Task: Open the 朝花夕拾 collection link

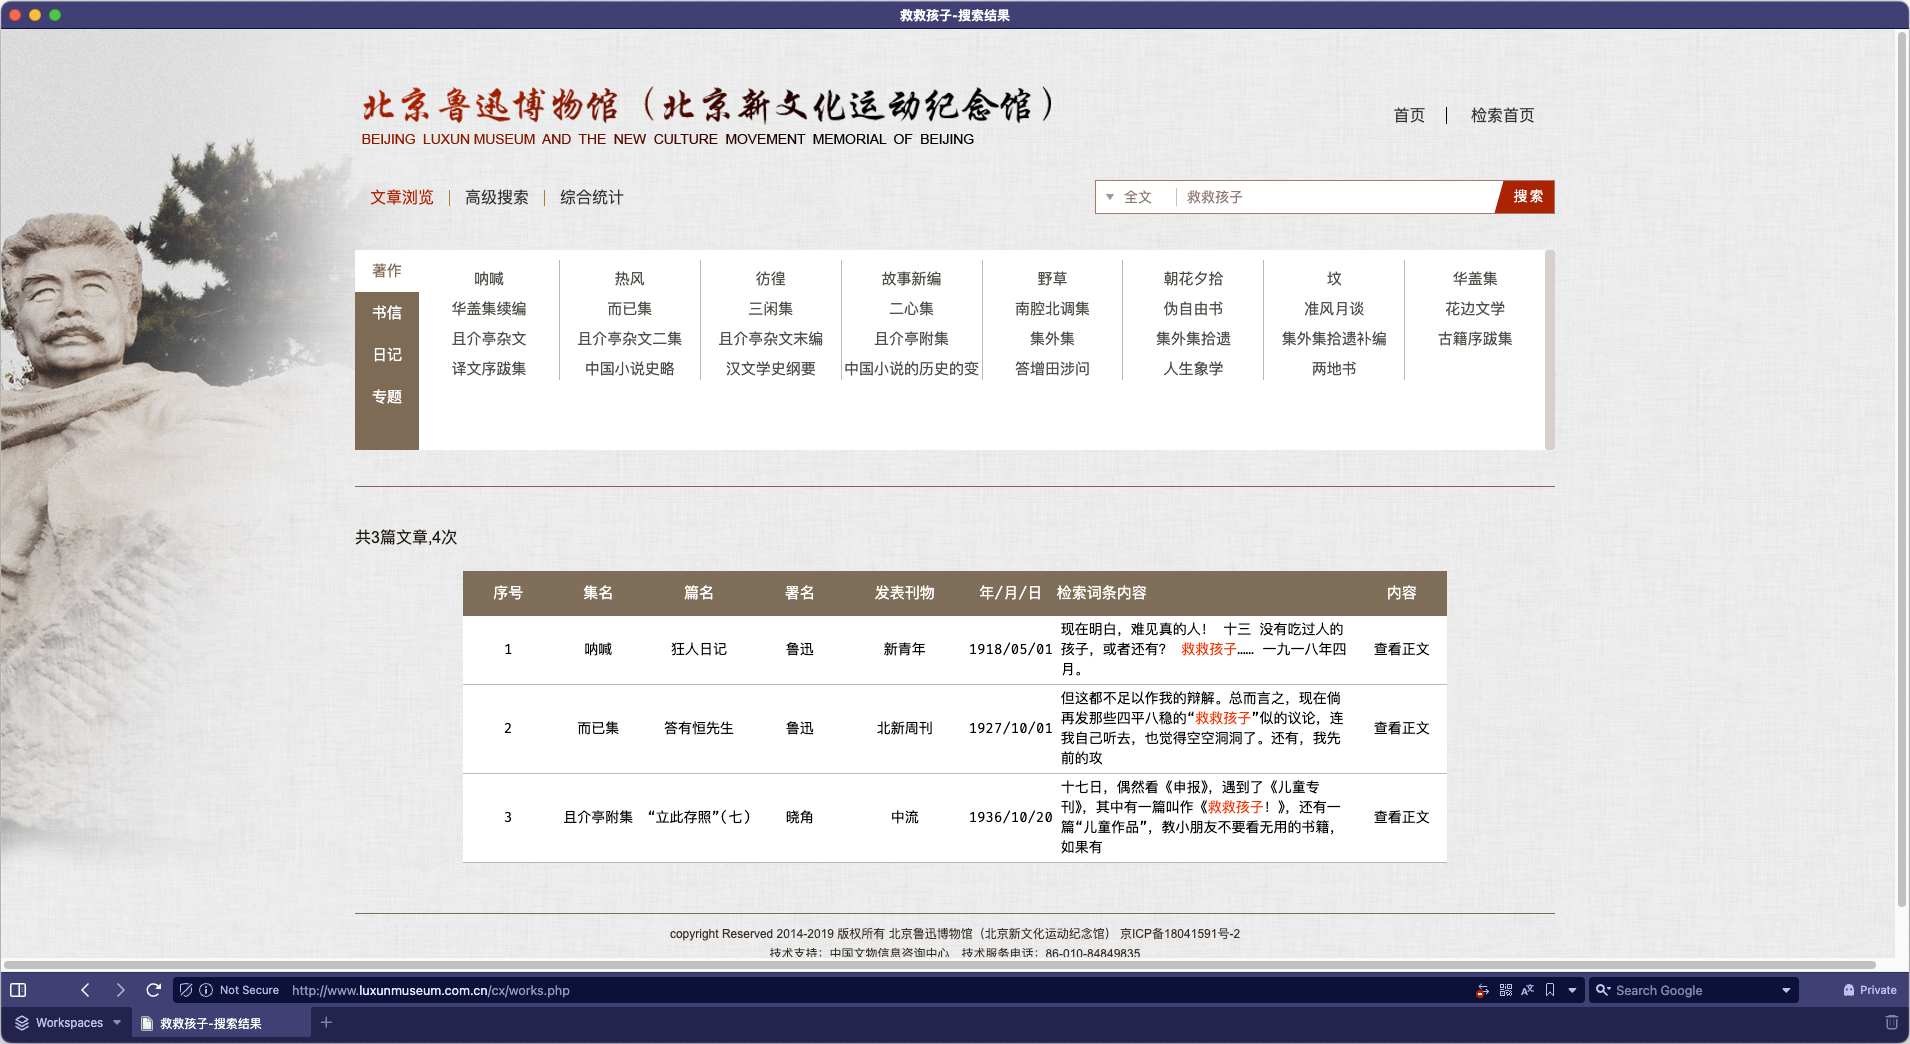Action: [1192, 279]
